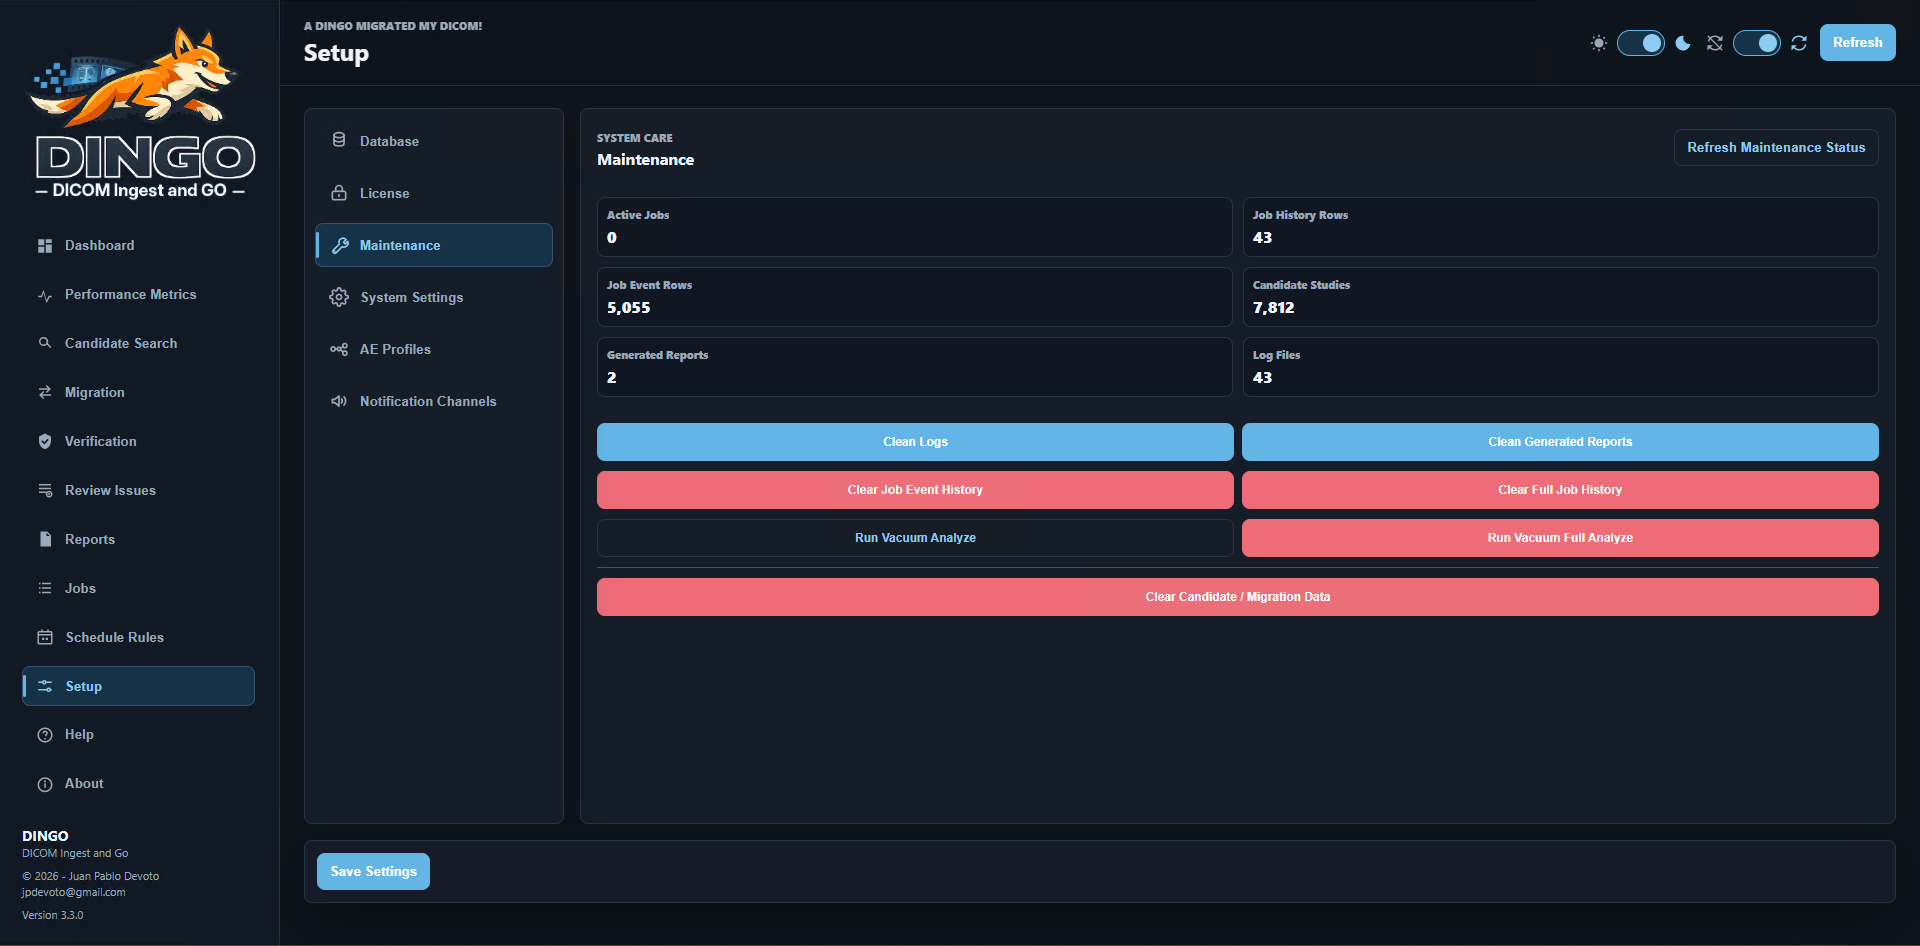Click the Setup sliders icon

(x=45, y=686)
